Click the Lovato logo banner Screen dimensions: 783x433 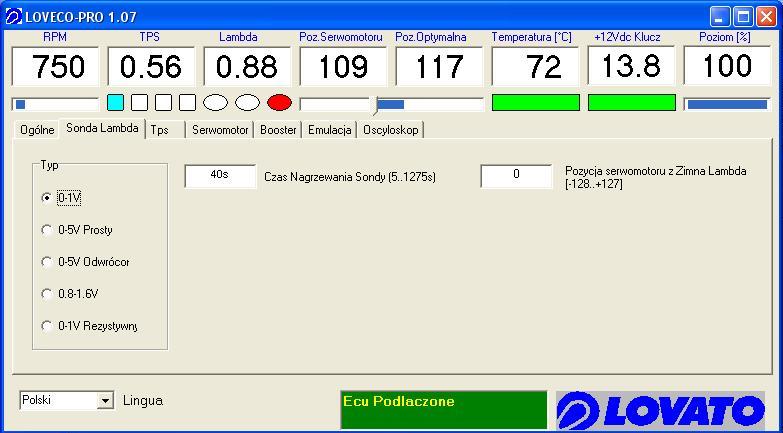click(661, 410)
